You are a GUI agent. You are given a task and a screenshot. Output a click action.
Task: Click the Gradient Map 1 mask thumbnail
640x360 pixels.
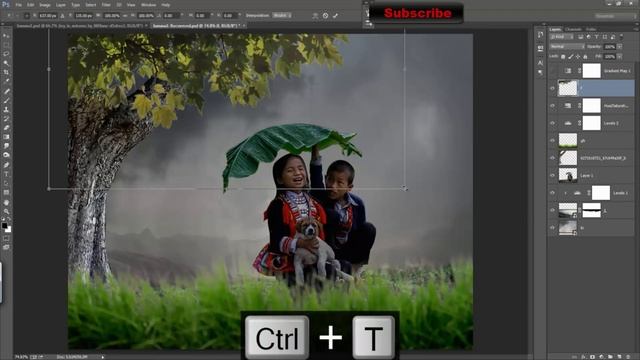(591, 71)
